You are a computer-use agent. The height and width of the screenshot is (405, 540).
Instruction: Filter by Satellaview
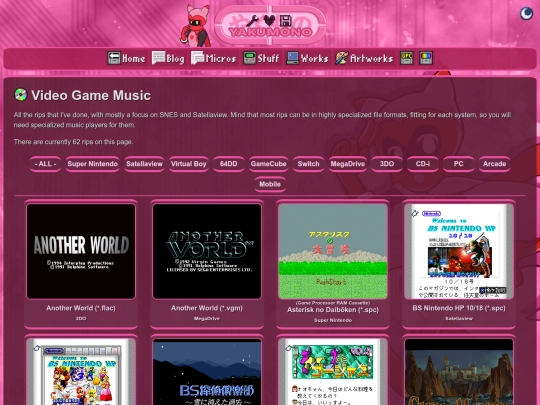144,164
